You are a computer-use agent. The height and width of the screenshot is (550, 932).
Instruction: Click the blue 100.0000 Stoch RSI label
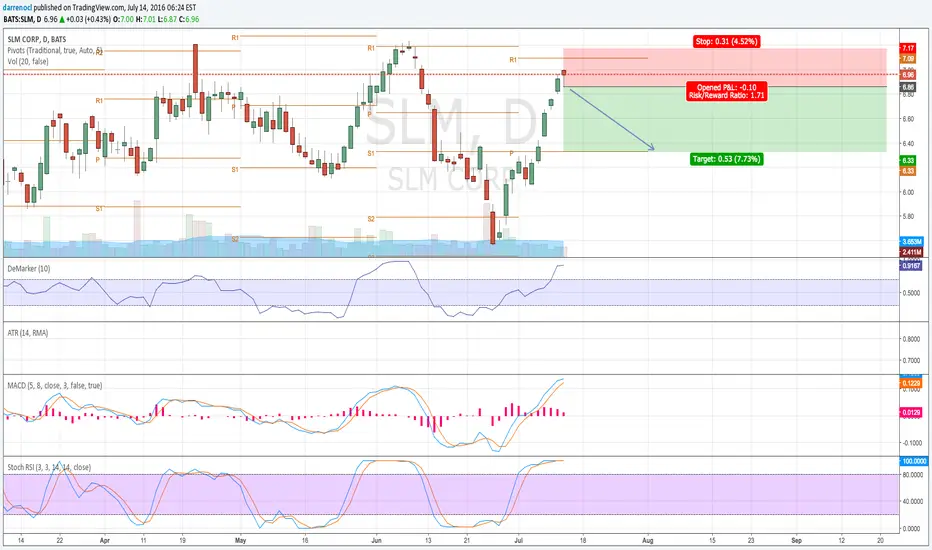click(914, 461)
